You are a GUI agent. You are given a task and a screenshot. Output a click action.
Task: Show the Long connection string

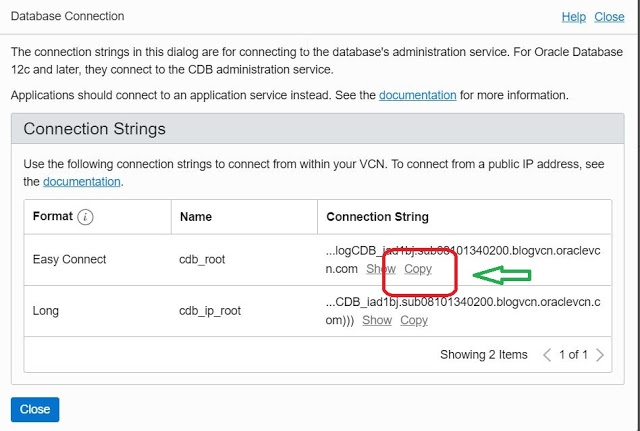click(377, 320)
